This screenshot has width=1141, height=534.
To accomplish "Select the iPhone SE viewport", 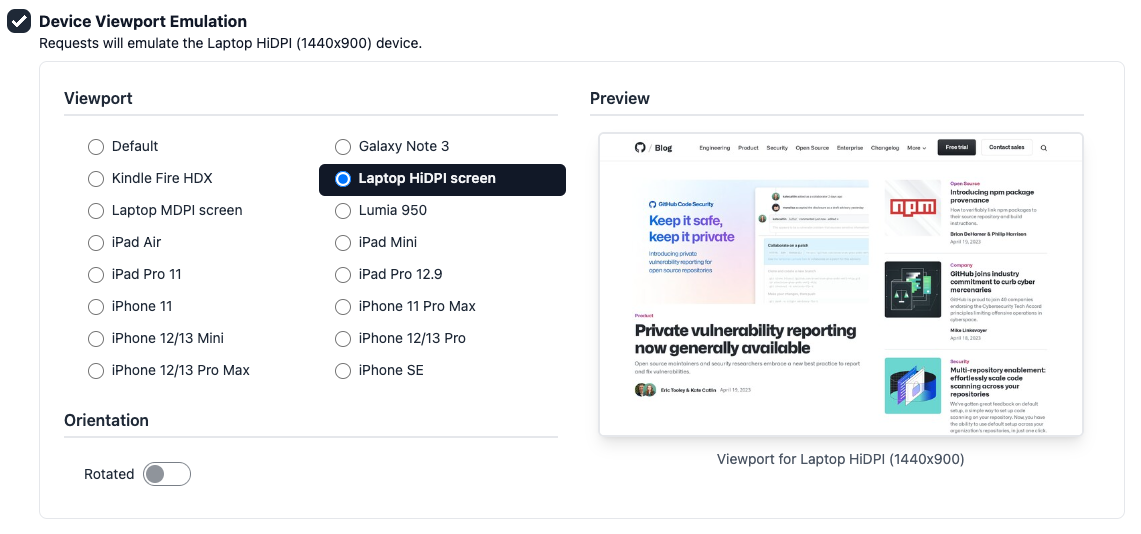I will point(343,371).
